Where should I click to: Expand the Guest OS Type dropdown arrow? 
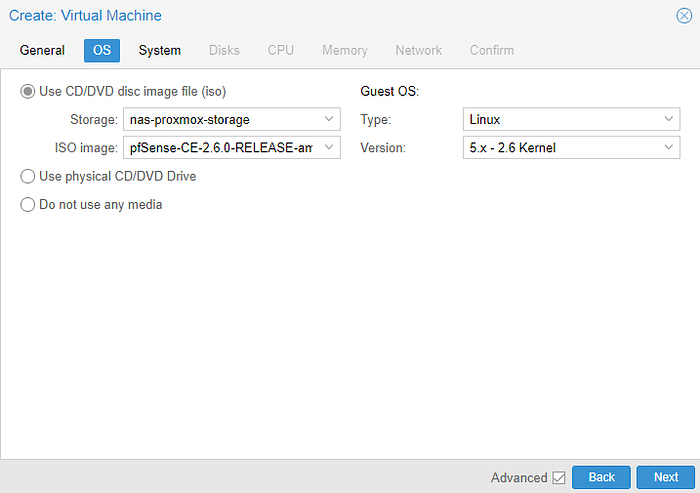click(668, 119)
